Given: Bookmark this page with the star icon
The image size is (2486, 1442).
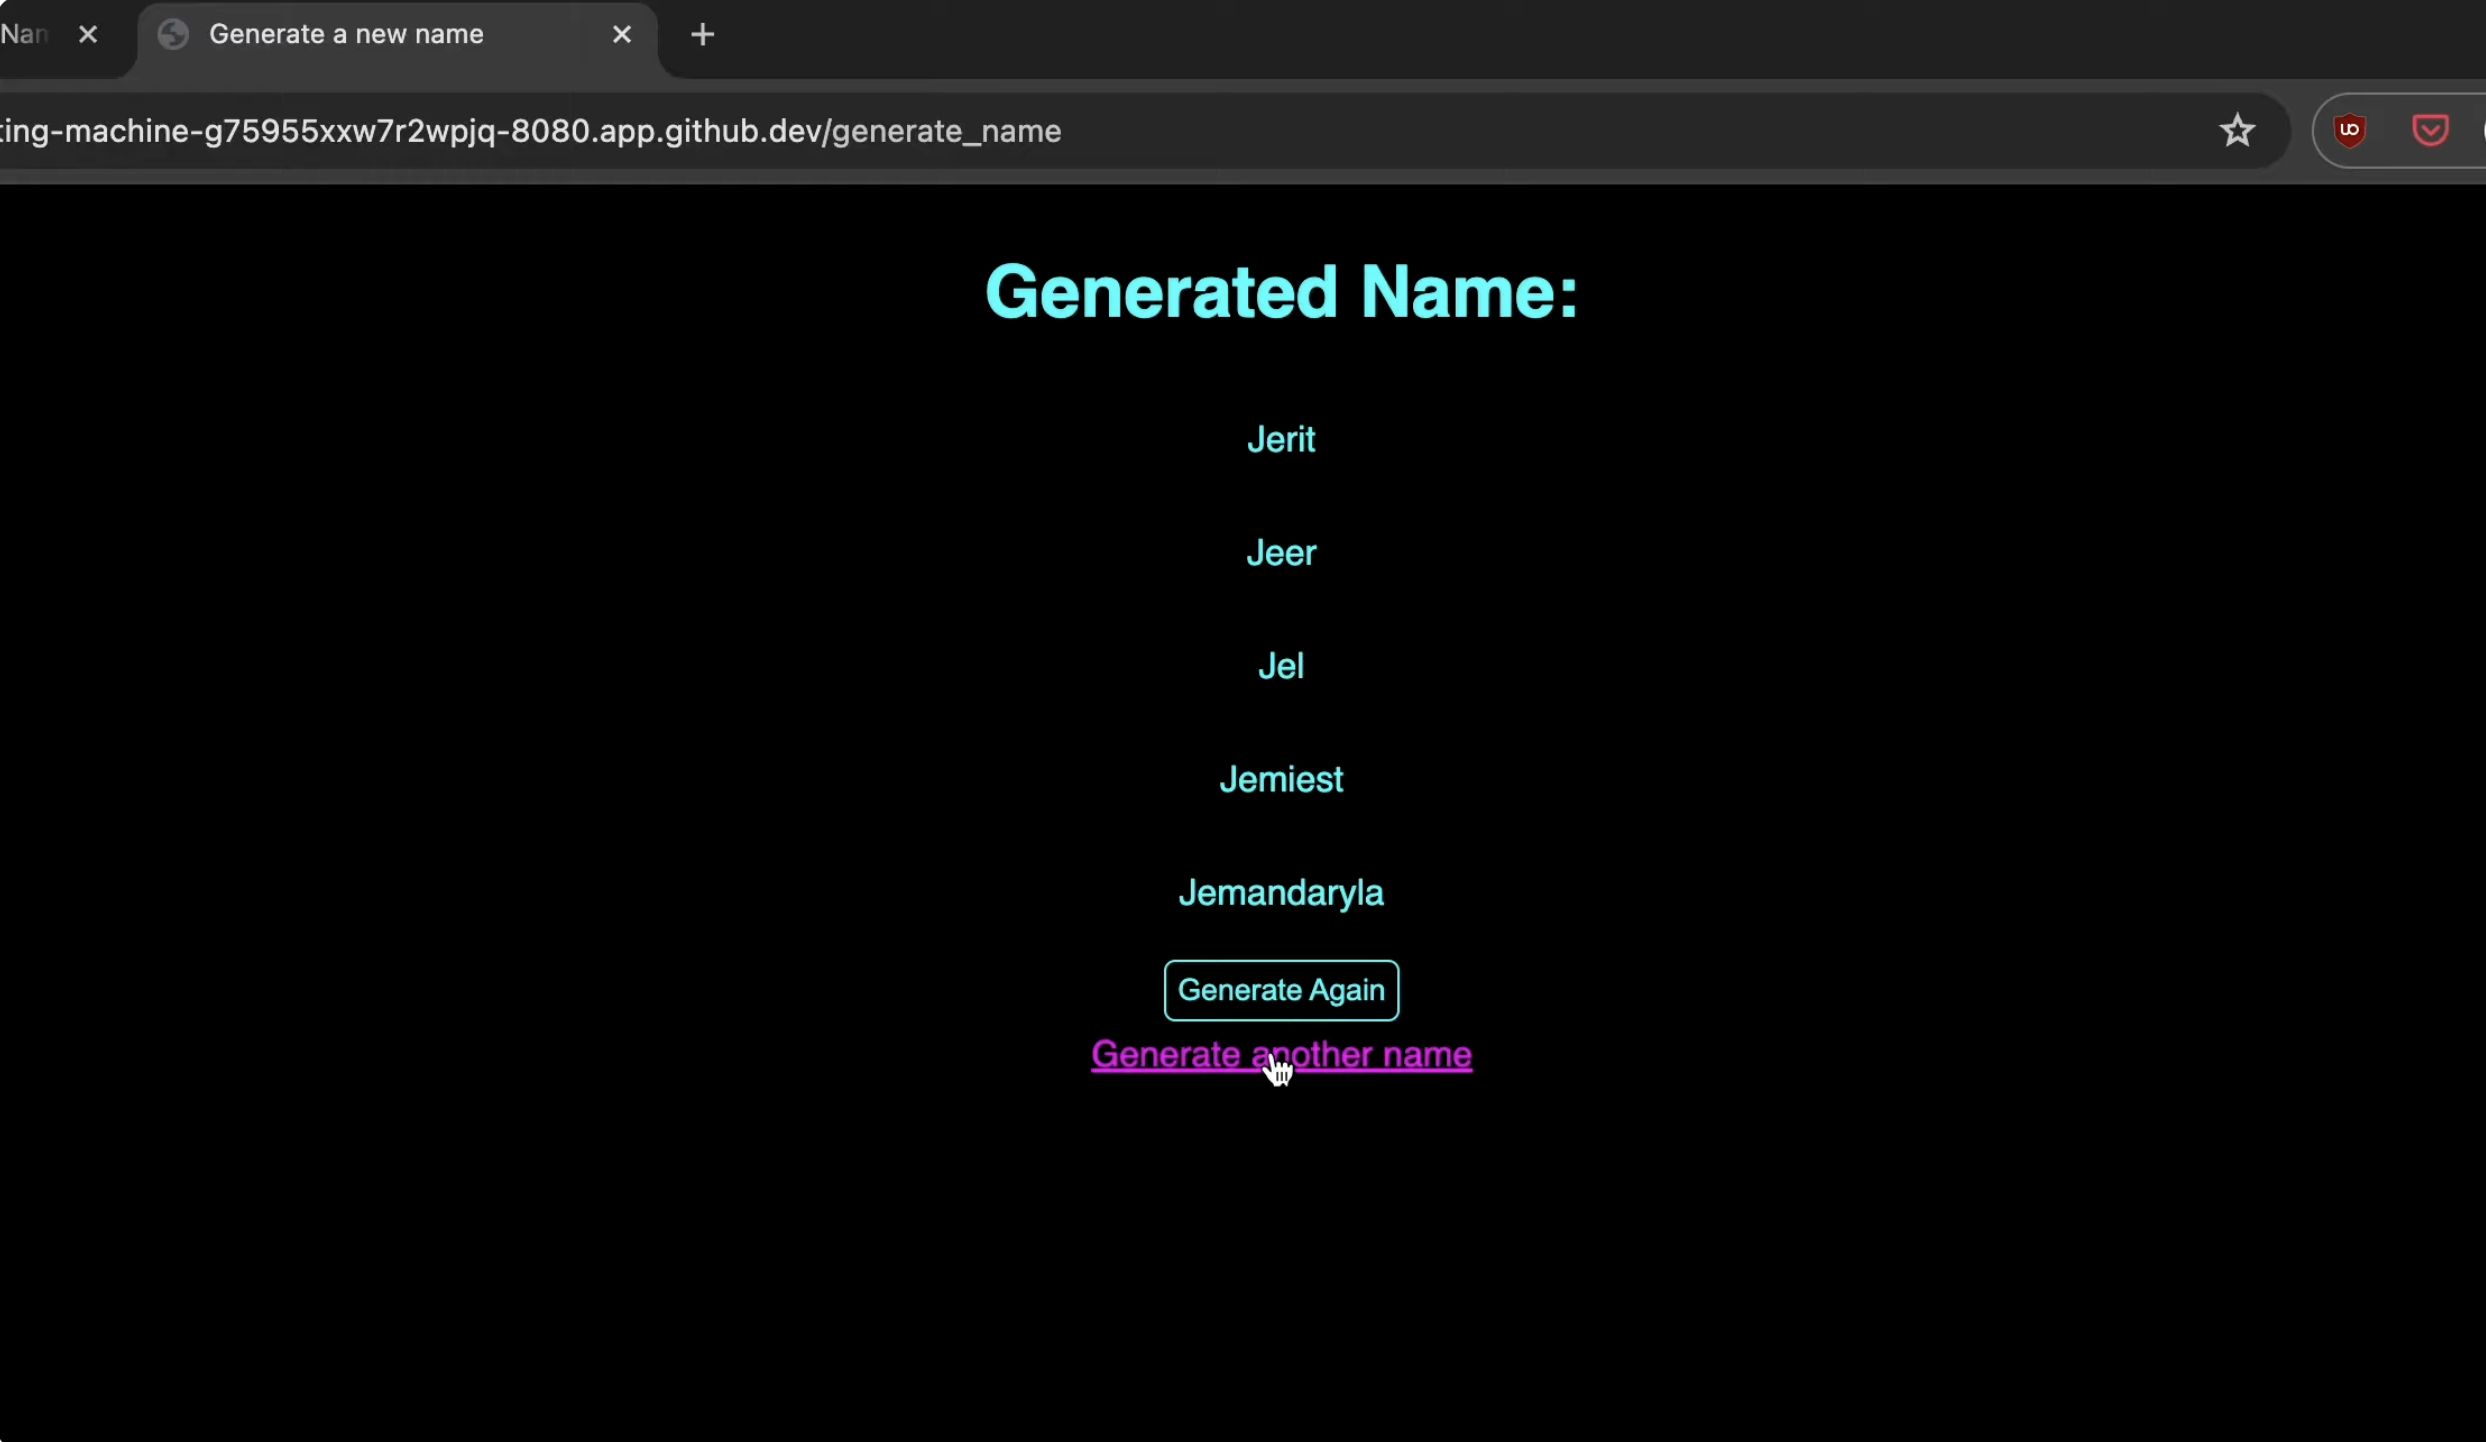Looking at the screenshot, I should coord(2237,131).
